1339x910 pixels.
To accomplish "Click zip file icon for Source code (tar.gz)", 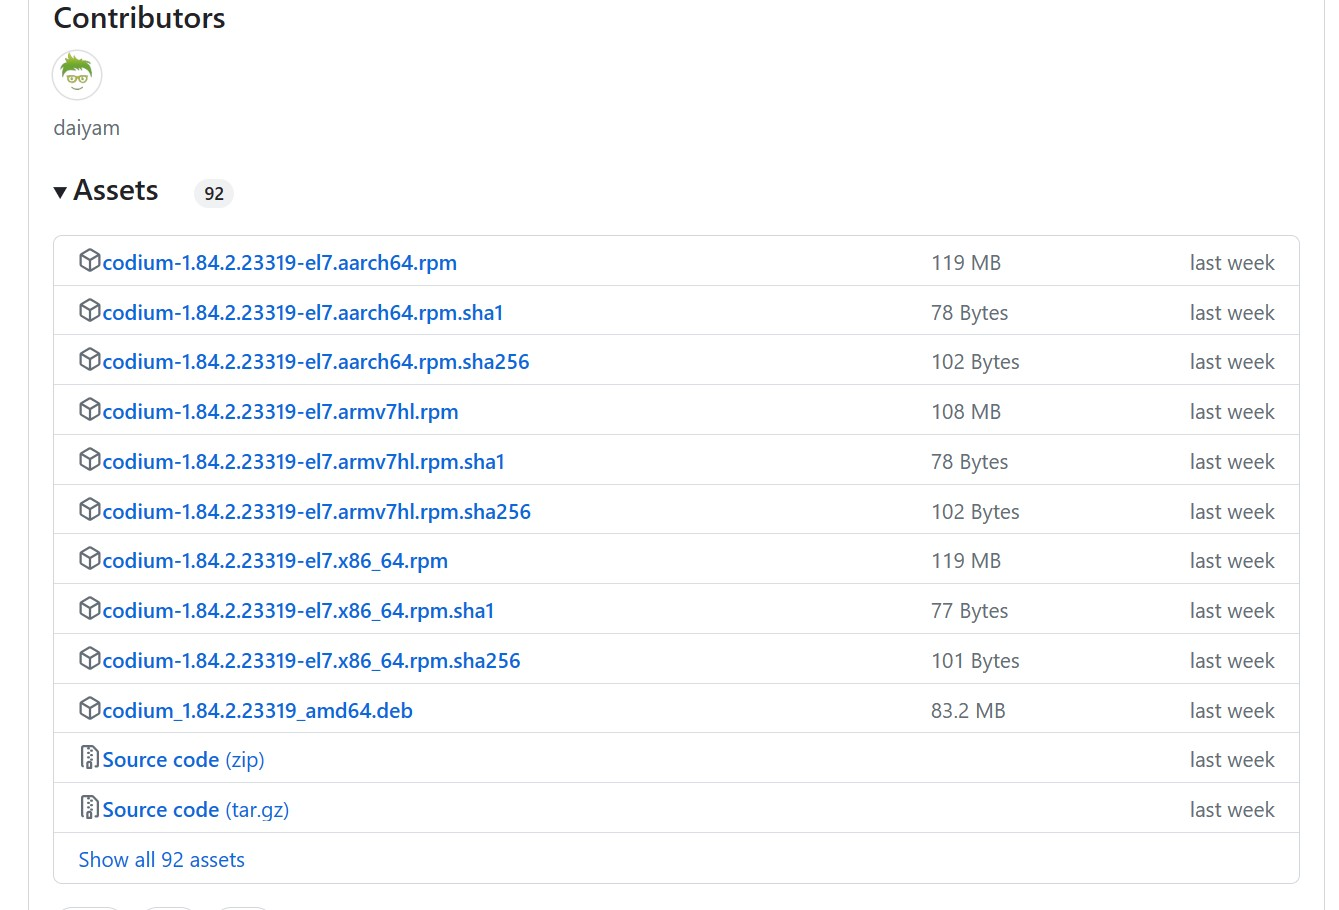I will [89, 808].
